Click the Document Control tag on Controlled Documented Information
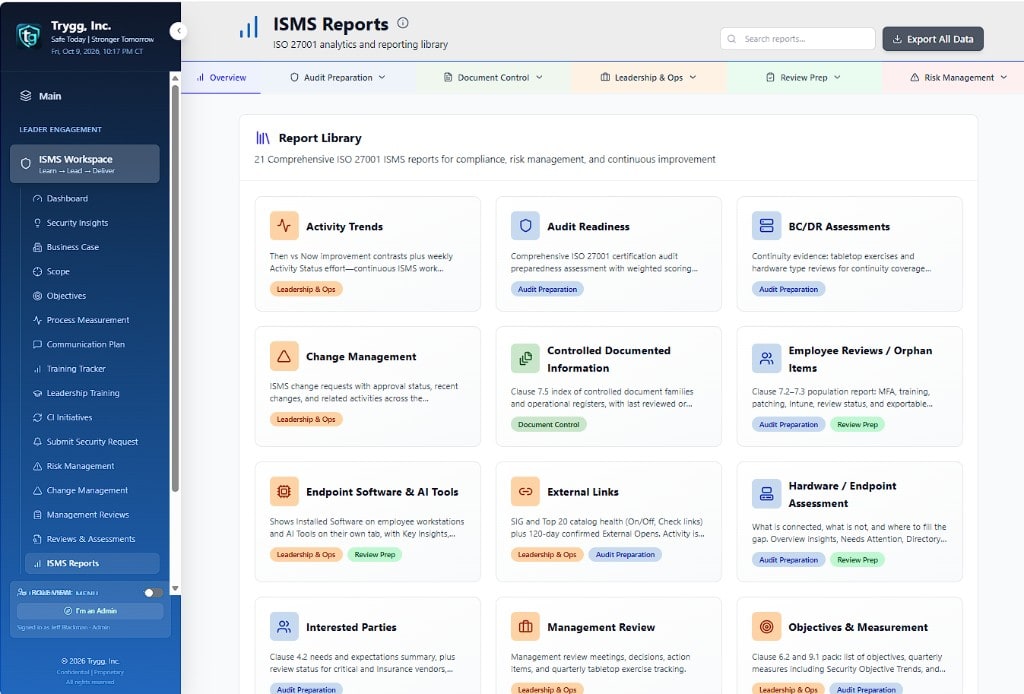1024x694 pixels. click(x=549, y=424)
